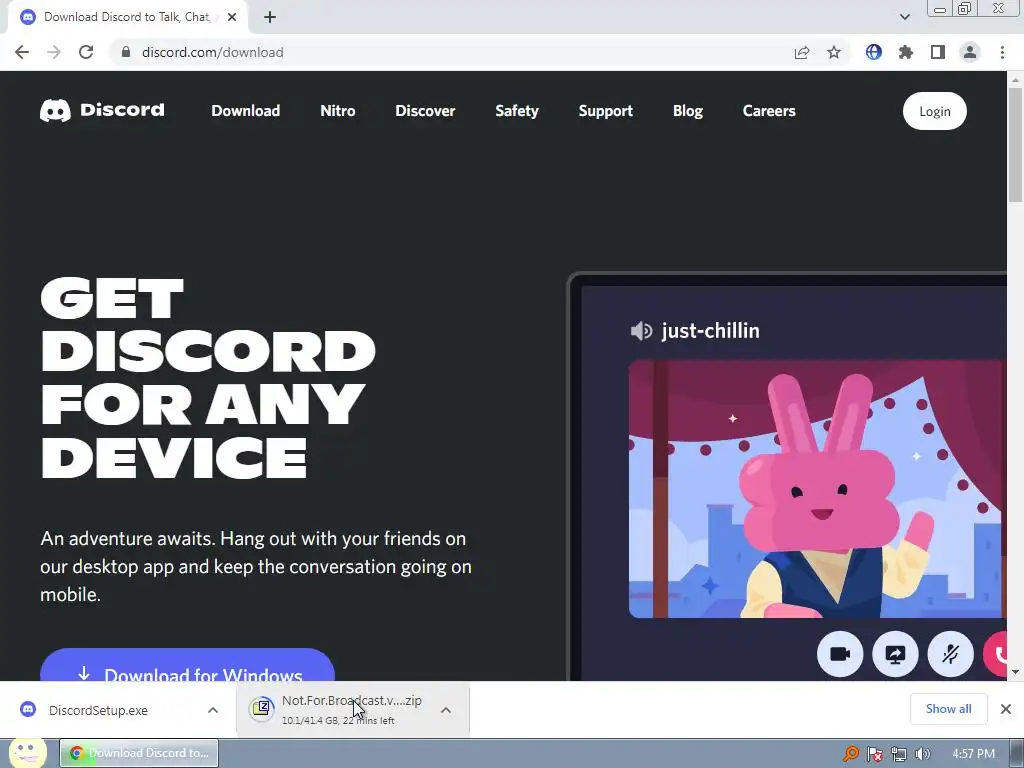This screenshot has height=768, width=1024.
Task: Close the downloads bar
Action: click(x=1006, y=709)
